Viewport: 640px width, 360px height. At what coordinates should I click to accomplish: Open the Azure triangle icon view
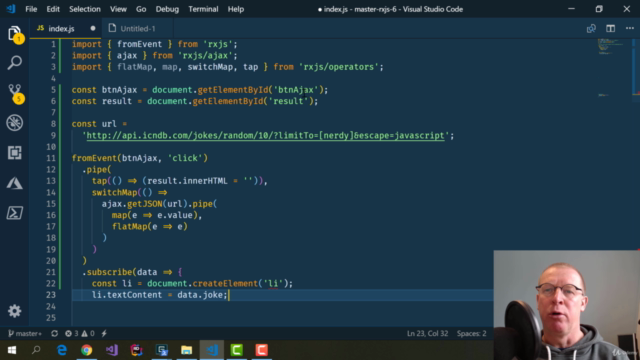pos(15,183)
